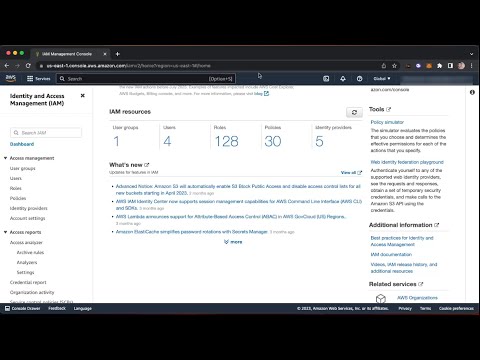Open Organization activity in the sidebar
This screenshot has width=480, height=360.
pyautogui.click(x=32, y=292)
